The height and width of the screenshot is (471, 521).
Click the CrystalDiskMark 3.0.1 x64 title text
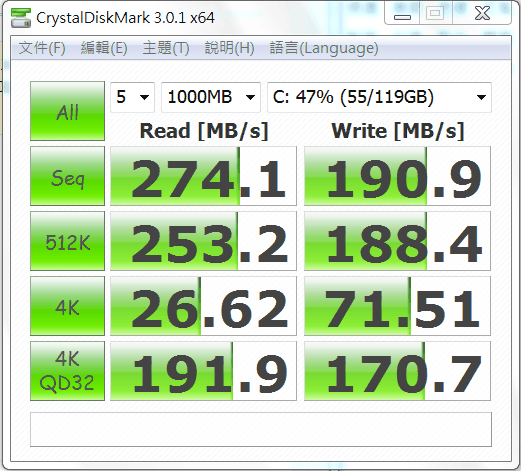point(125,18)
